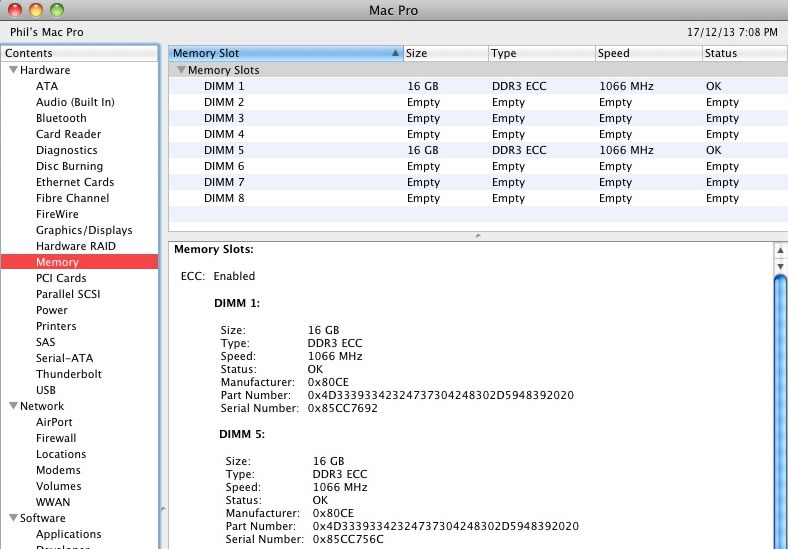Select Hardware RAID in sidebar
The height and width of the screenshot is (549, 788).
76,246
